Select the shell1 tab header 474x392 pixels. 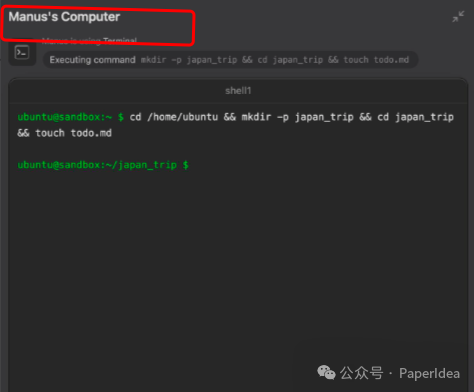click(x=238, y=91)
